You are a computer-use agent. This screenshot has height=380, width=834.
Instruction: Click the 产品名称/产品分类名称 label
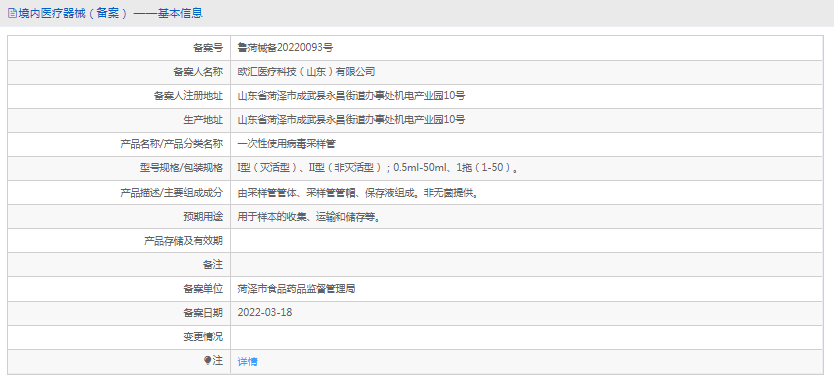point(172,144)
